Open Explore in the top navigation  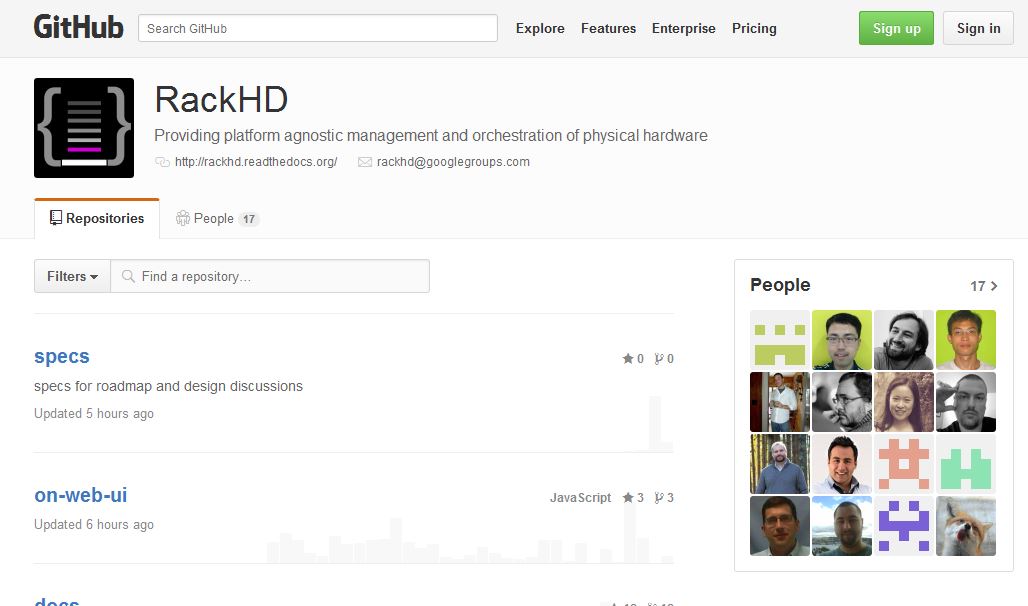(540, 28)
